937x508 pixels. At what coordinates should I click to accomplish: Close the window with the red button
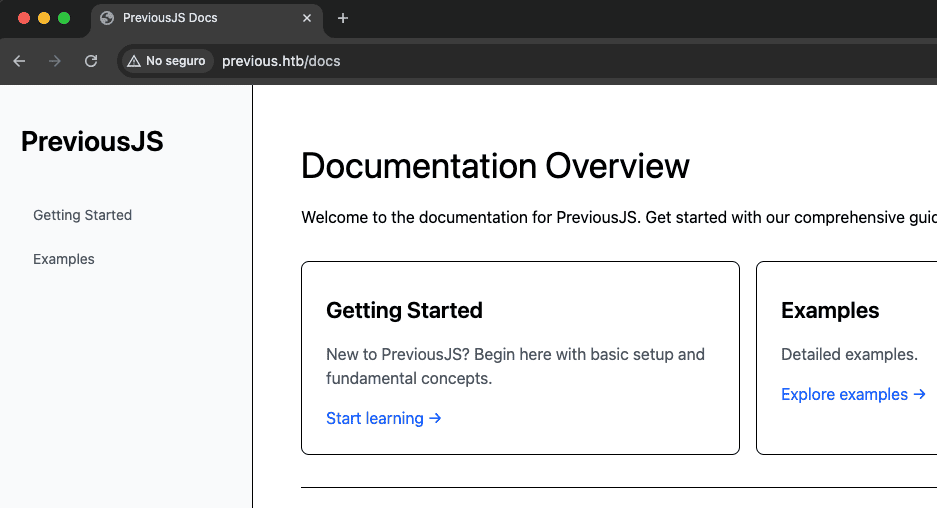coord(24,18)
